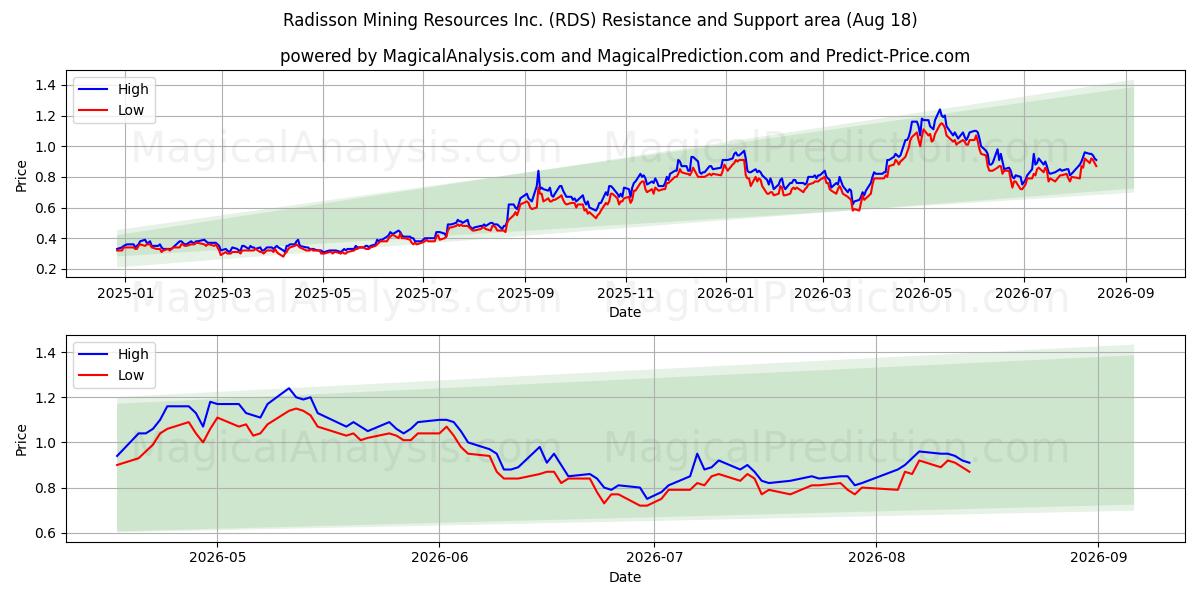Click the May 2026 price peak in top chart
The width and height of the screenshot is (1200, 600).
point(939,110)
